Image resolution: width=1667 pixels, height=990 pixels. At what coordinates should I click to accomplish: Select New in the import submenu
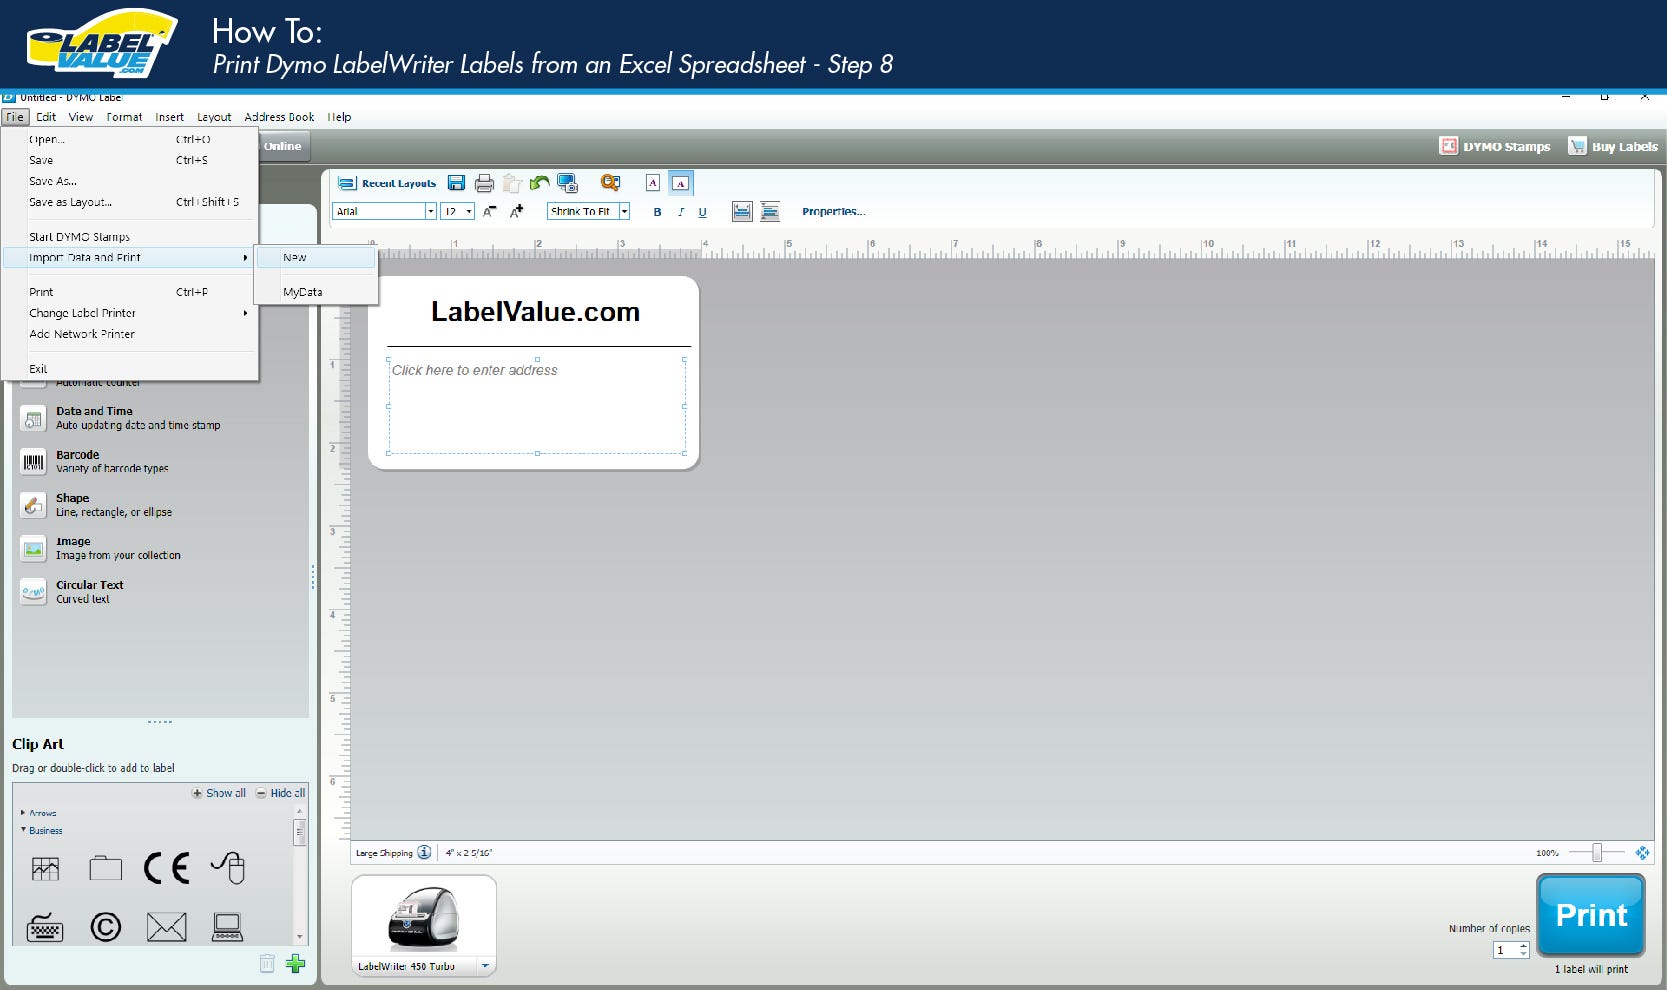(316, 257)
